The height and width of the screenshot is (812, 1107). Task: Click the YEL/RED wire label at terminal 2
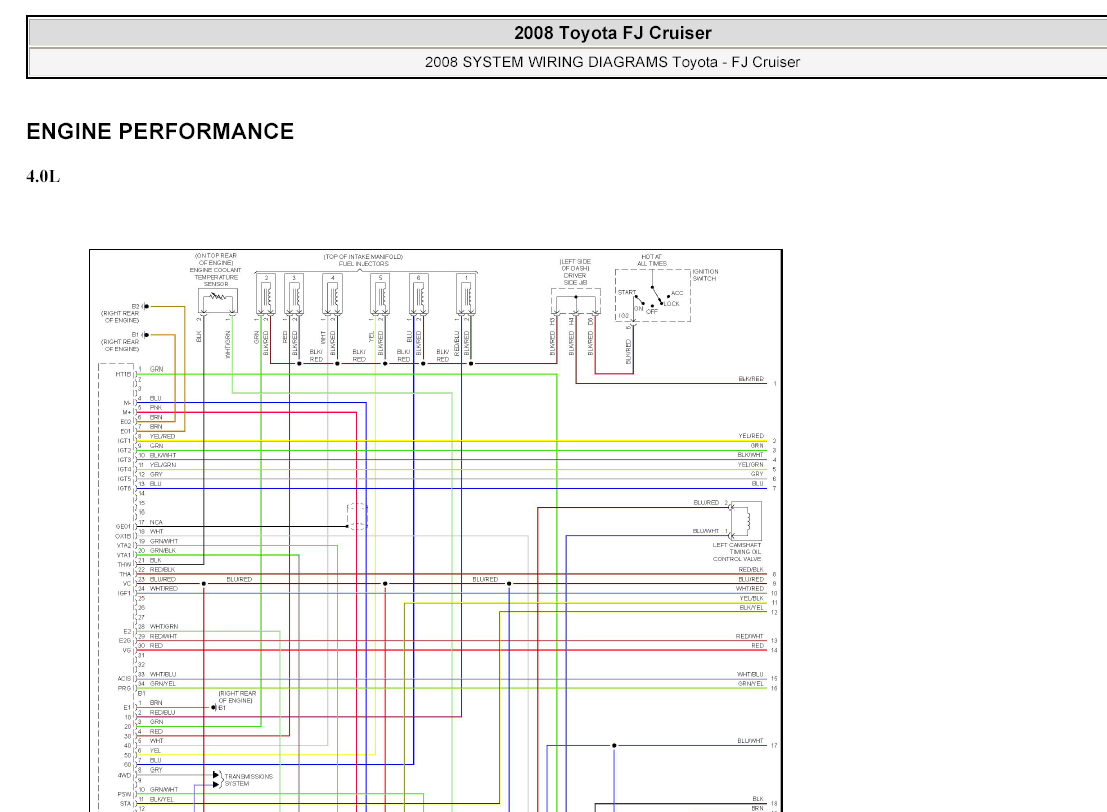coord(751,436)
